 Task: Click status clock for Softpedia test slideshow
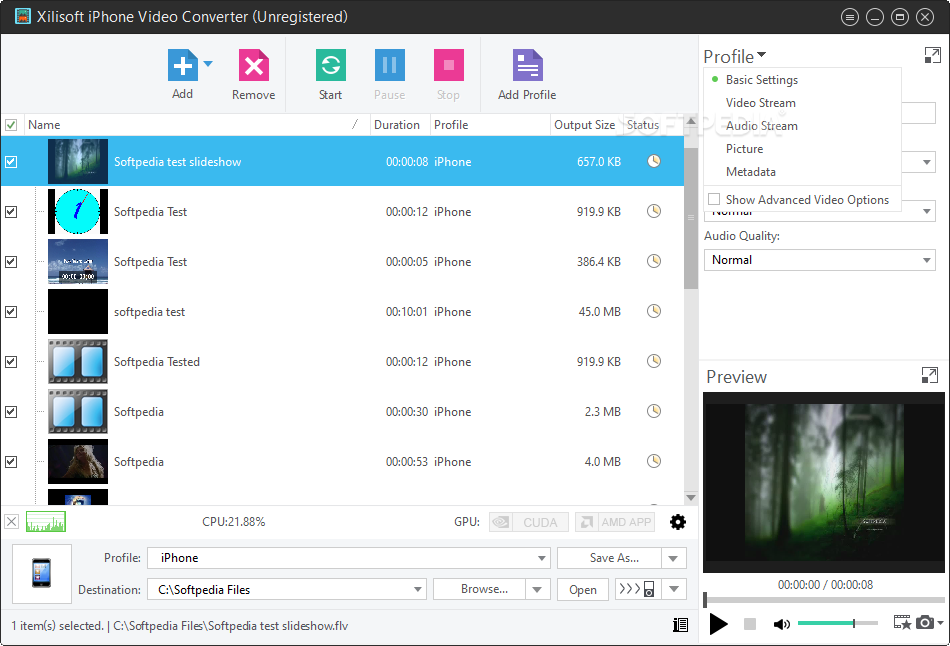[654, 161]
